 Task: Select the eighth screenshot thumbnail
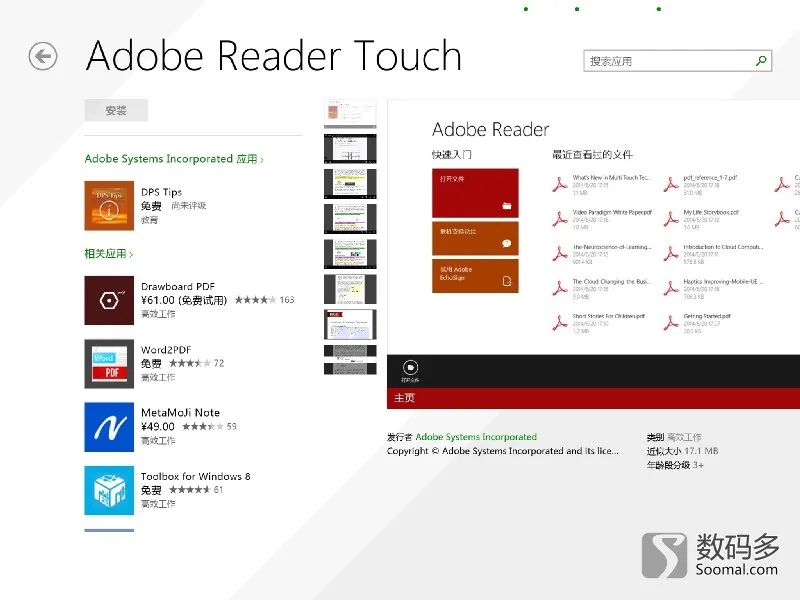(351, 360)
